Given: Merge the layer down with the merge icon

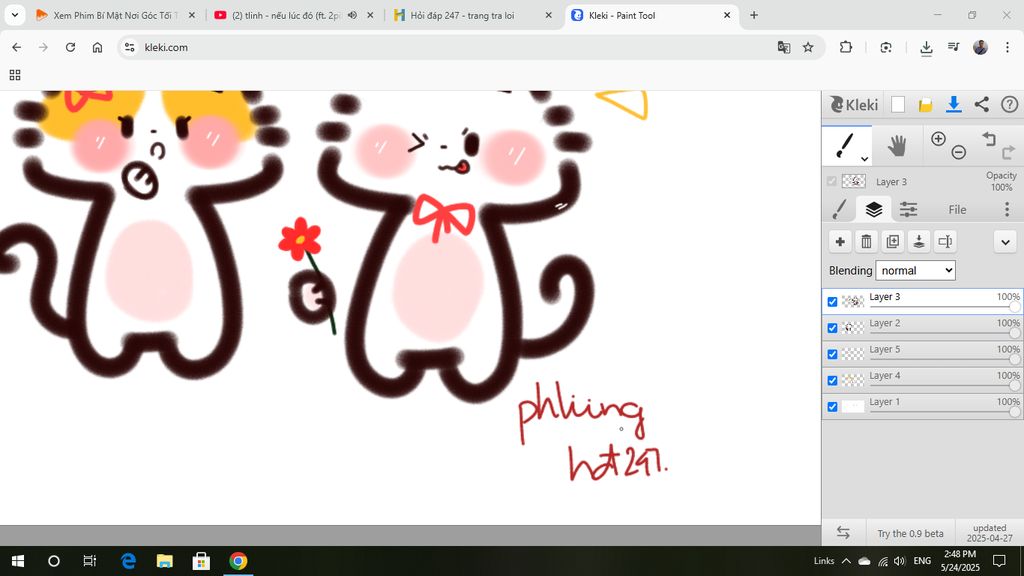Looking at the screenshot, I should click(x=918, y=241).
